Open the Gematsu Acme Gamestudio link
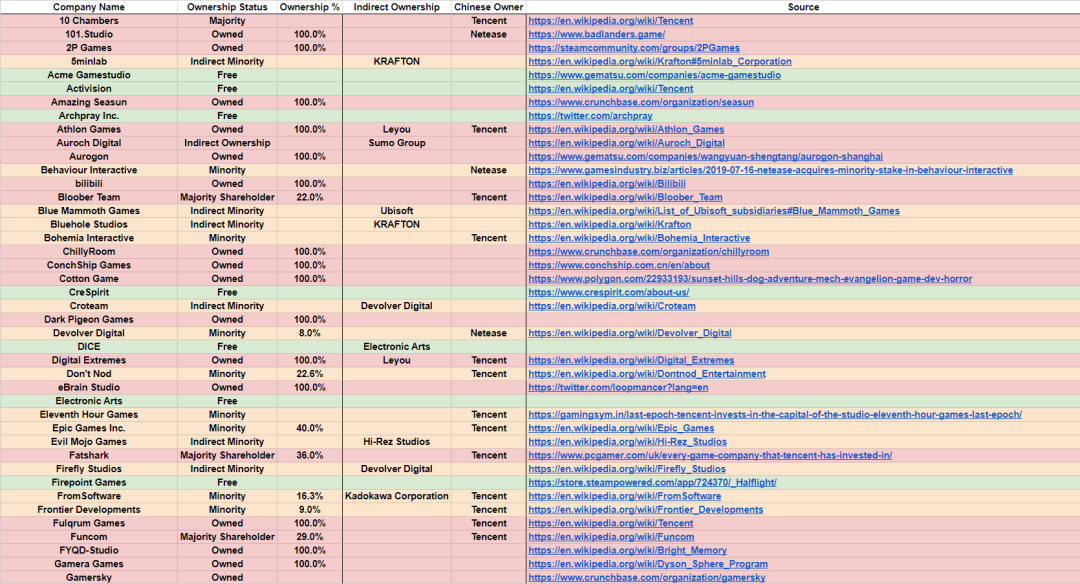Image resolution: width=1080 pixels, height=584 pixels. point(654,75)
